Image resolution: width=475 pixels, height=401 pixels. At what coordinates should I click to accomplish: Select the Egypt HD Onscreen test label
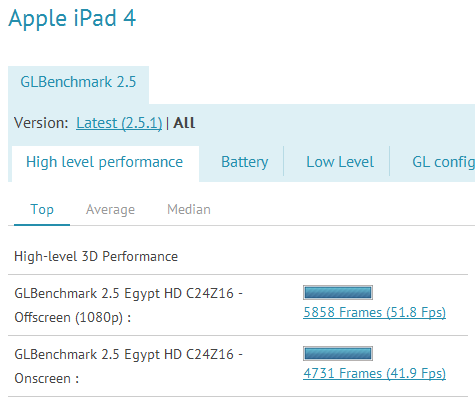coord(128,366)
